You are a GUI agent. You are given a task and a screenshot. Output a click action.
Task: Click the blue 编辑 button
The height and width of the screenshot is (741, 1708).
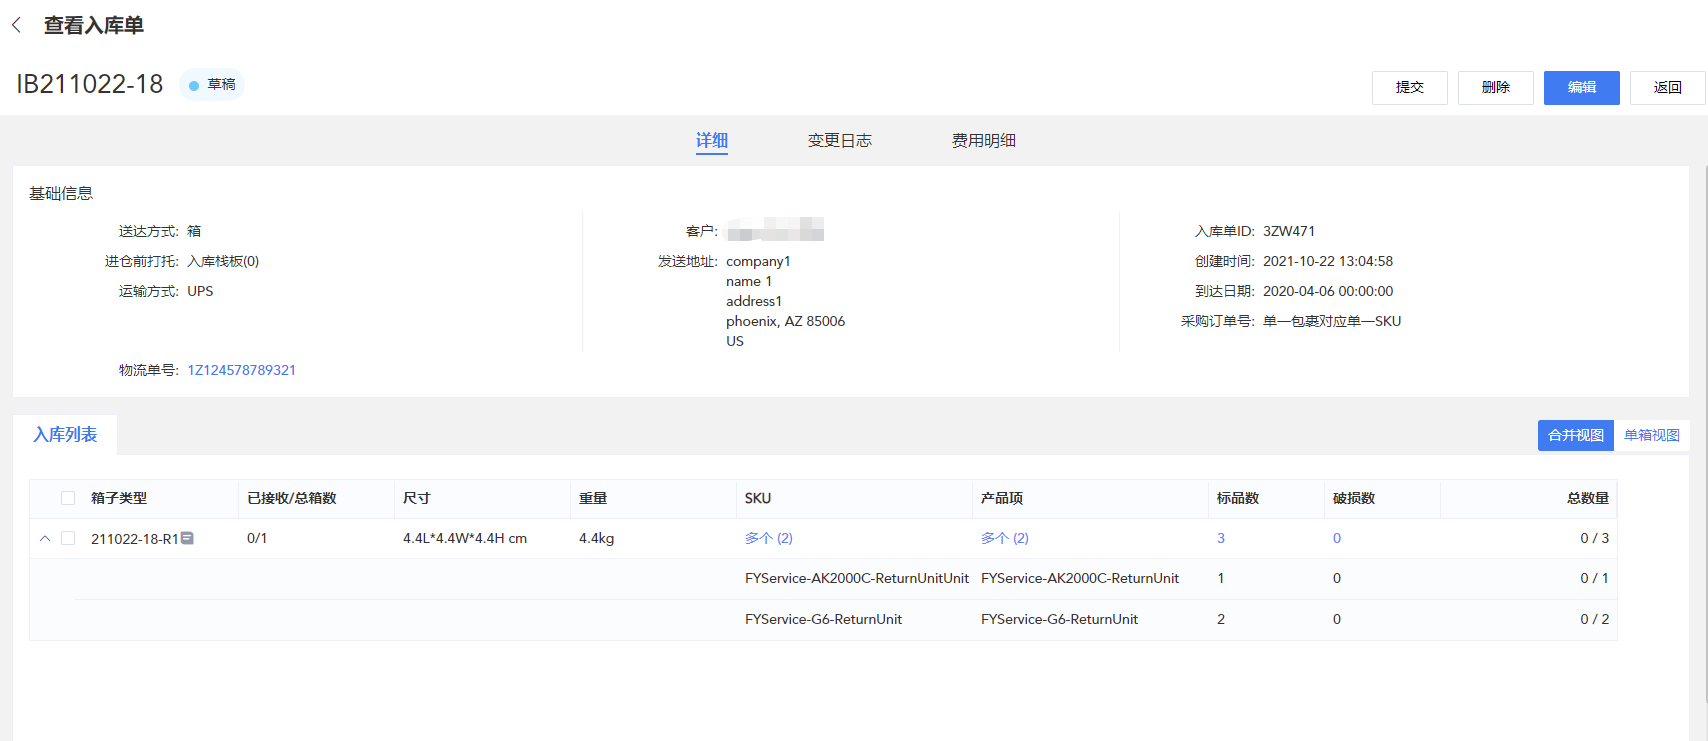(x=1581, y=88)
